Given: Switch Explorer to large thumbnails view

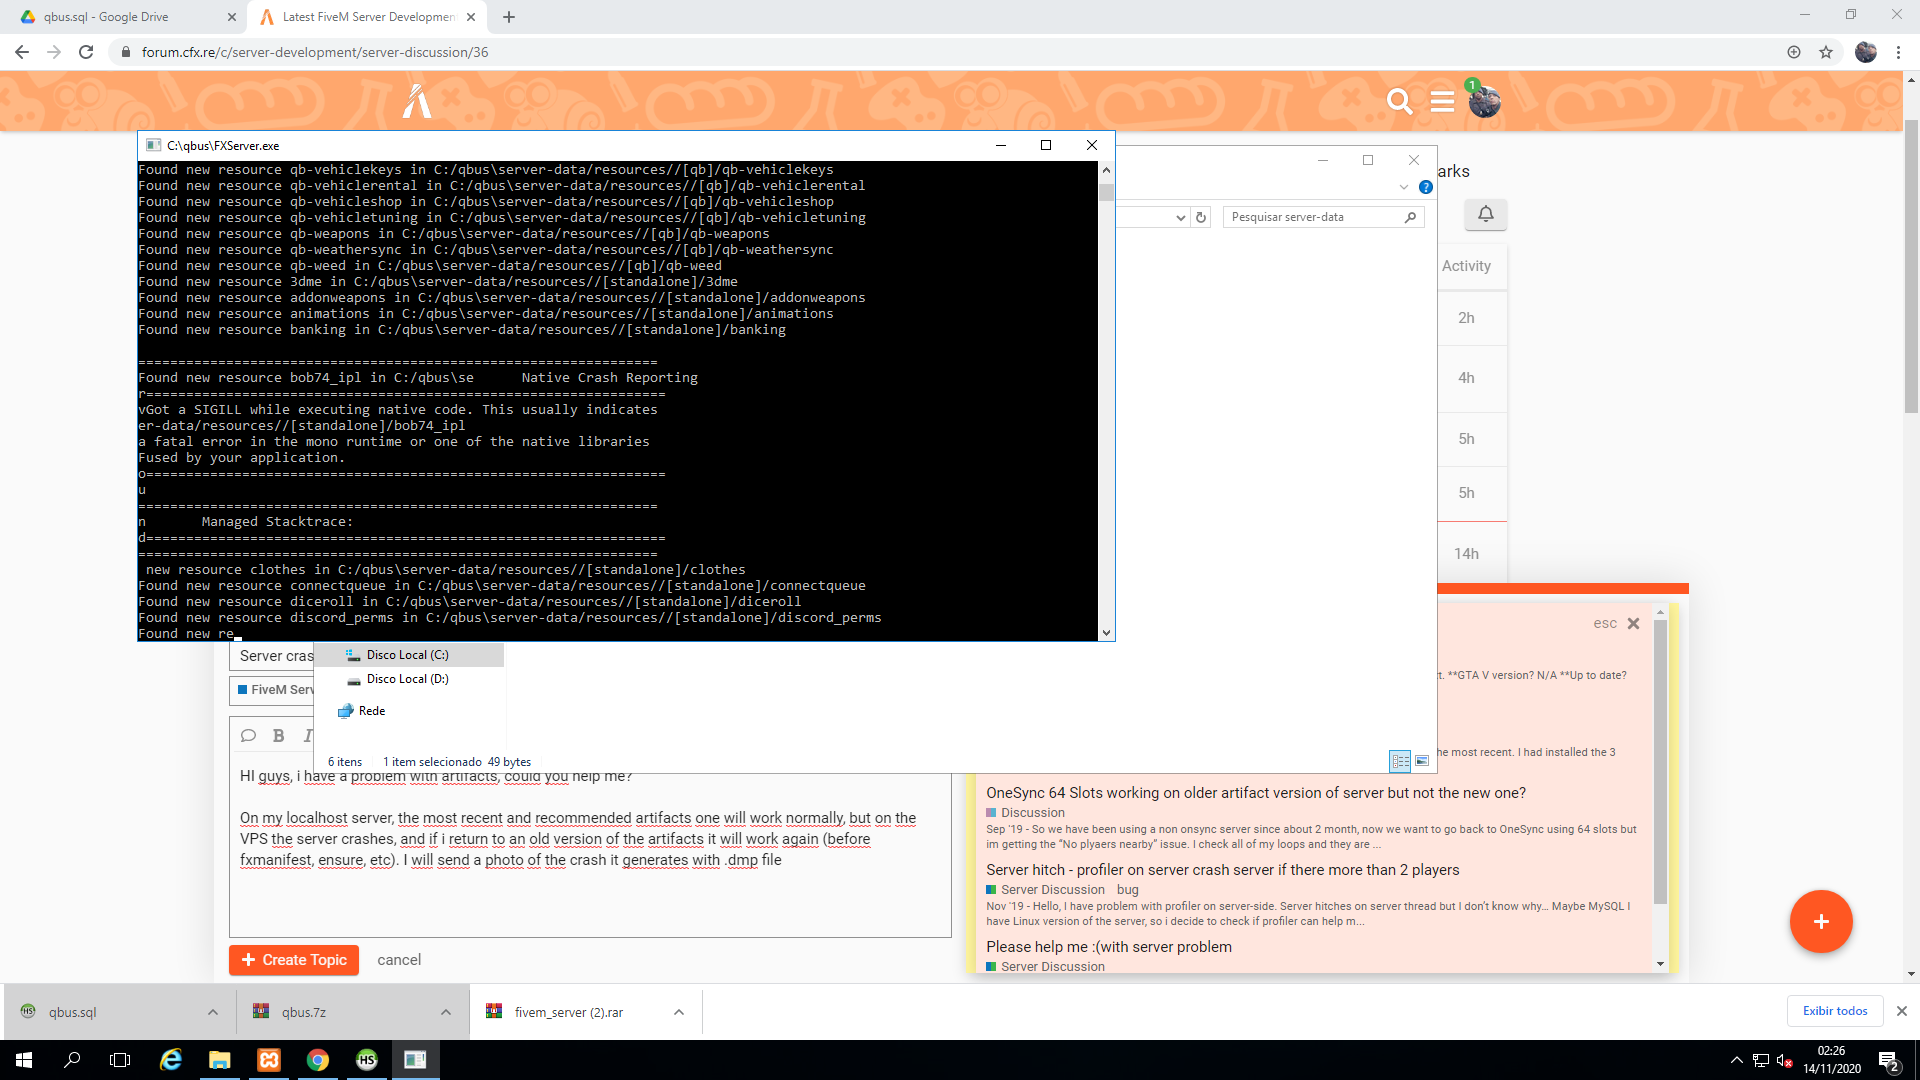Looking at the screenshot, I should (x=1421, y=761).
